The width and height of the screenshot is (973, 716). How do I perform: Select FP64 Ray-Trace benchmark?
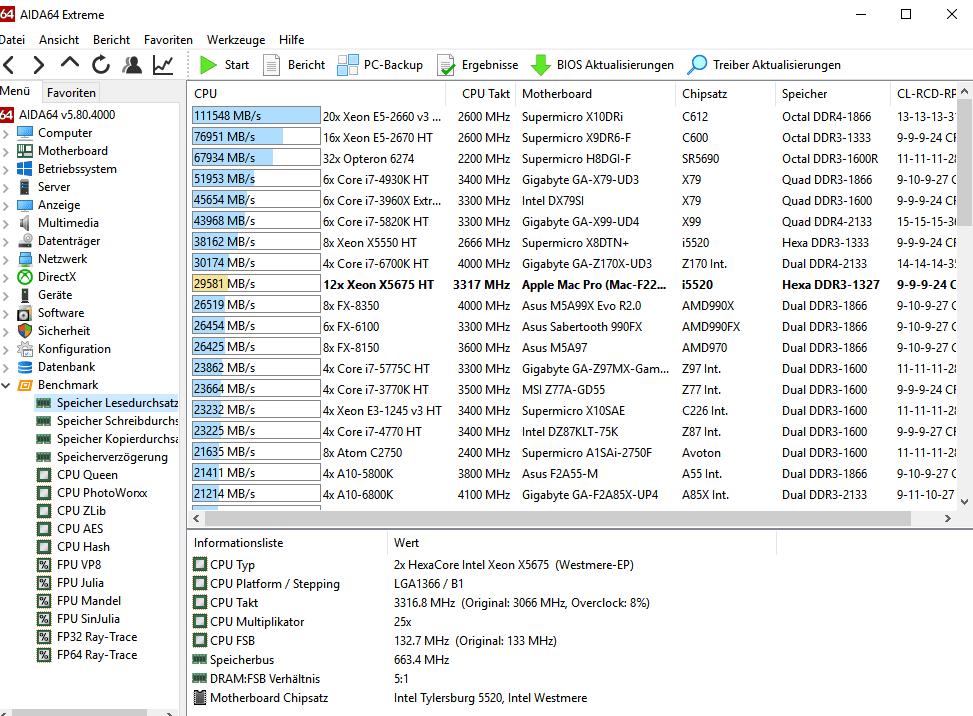pos(87,655)
